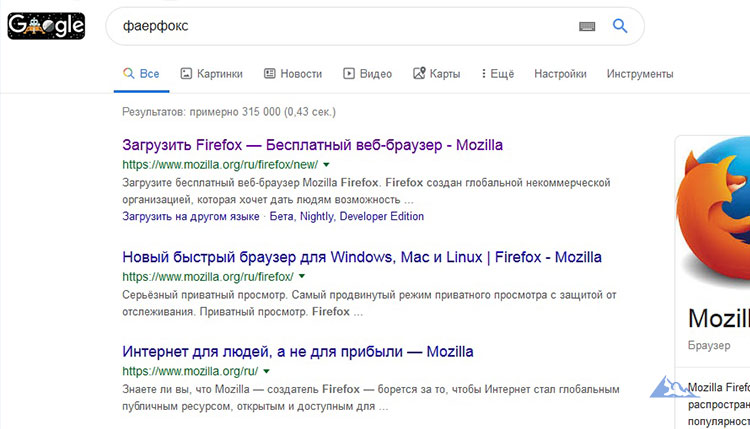Select the Все tab

pos(141,74)
